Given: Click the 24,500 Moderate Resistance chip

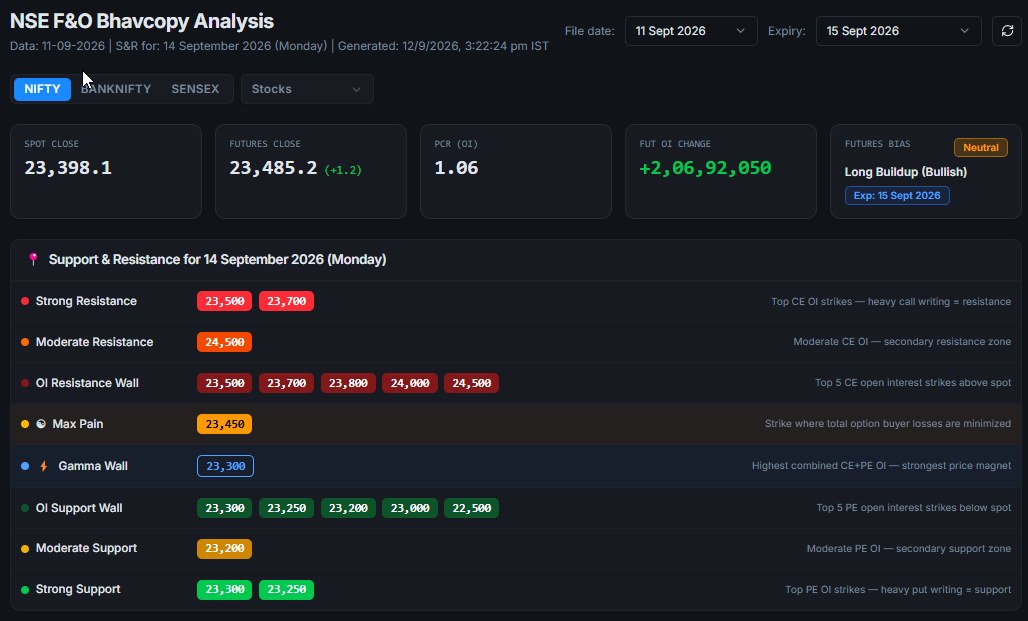Looking at the screenshot, I should pyautogui.click(x=224, y=342).
